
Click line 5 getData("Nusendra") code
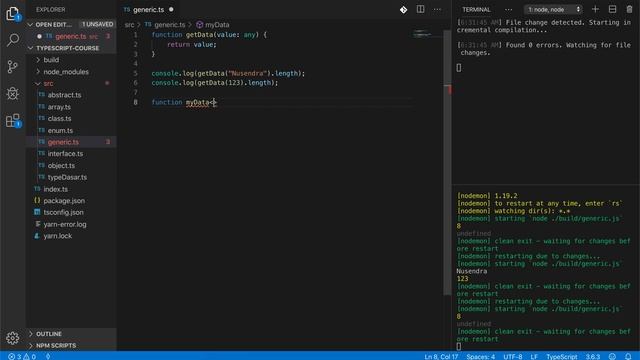coord(228,73)
